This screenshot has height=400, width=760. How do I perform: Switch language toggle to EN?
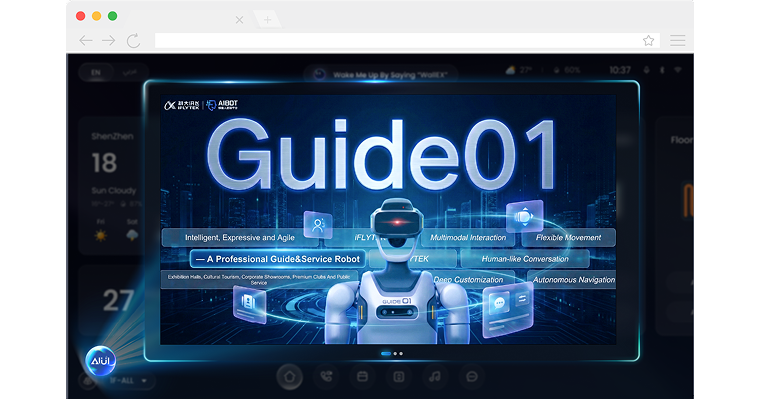[x=96, y=72]
